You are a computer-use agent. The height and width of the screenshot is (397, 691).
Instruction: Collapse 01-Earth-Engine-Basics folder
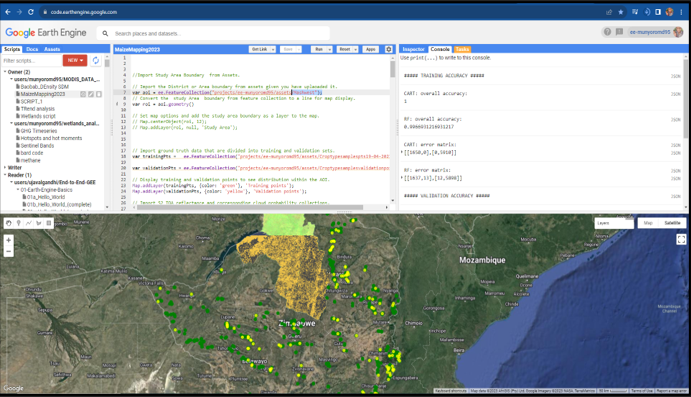point(18,190)
